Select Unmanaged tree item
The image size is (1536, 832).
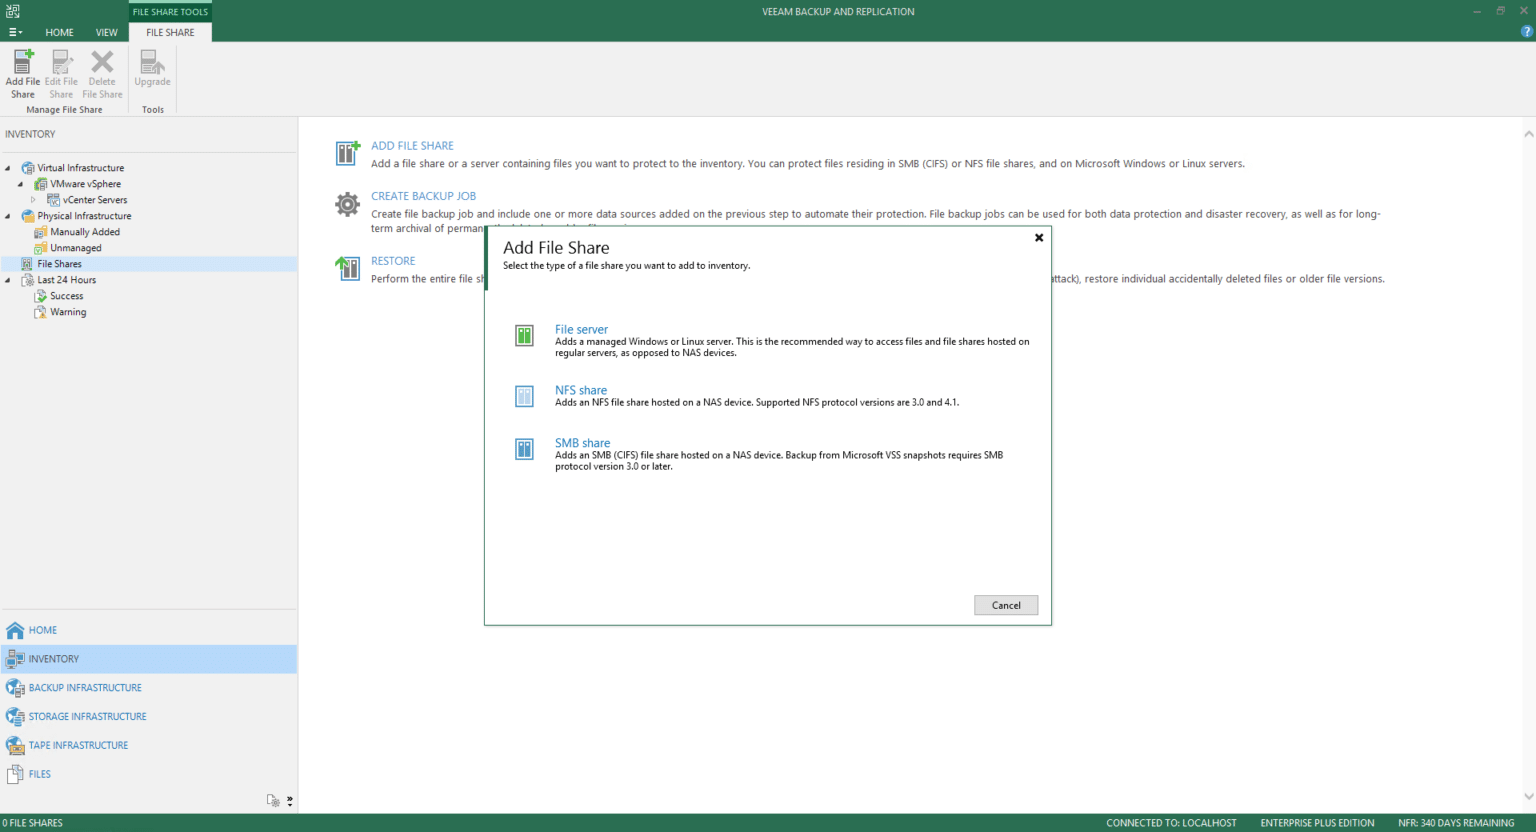point(76,248)
